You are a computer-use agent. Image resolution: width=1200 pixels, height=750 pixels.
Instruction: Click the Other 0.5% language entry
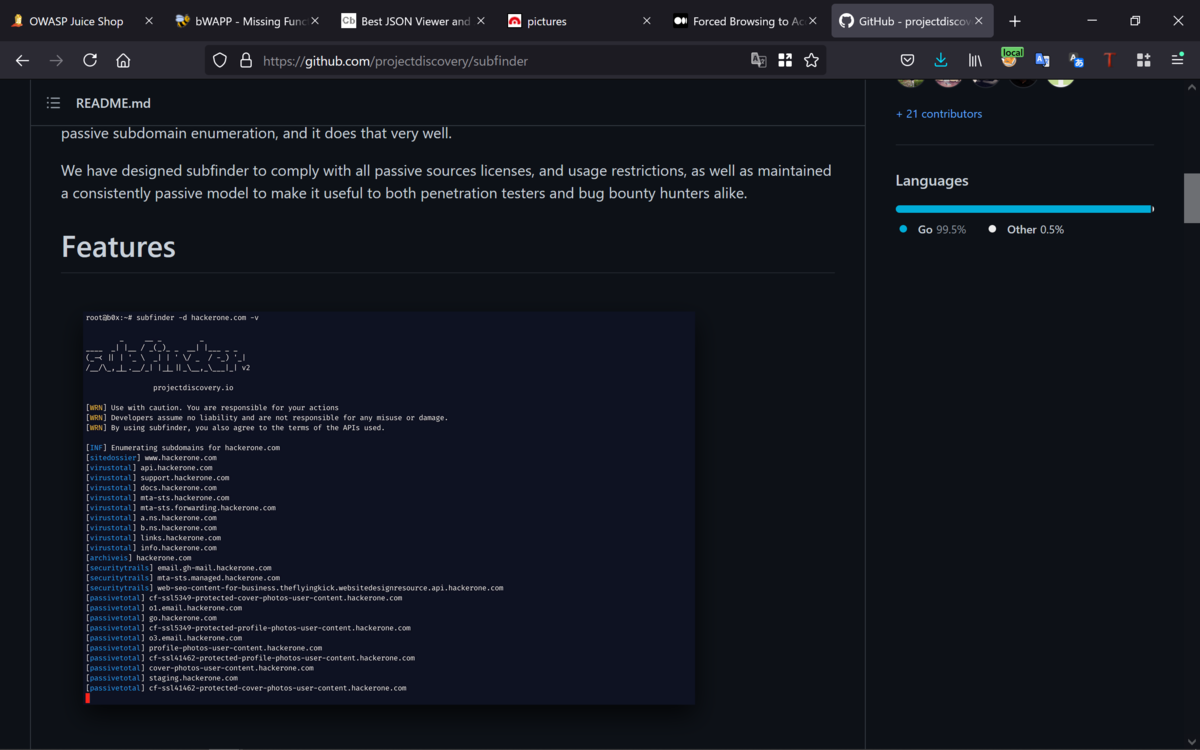tap(1026, 230)
